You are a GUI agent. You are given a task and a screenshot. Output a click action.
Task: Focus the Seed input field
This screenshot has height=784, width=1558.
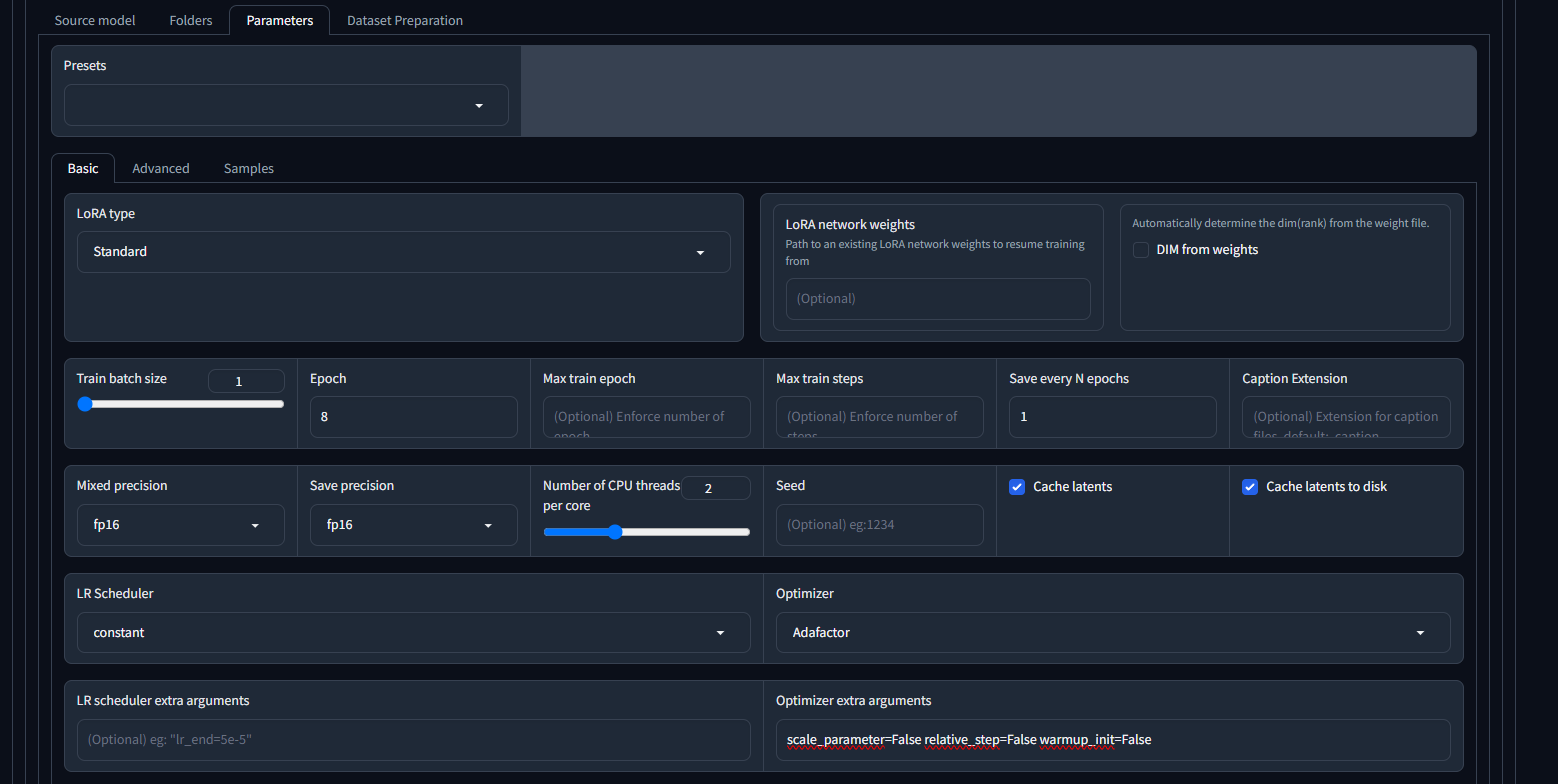tap(879, 525)
